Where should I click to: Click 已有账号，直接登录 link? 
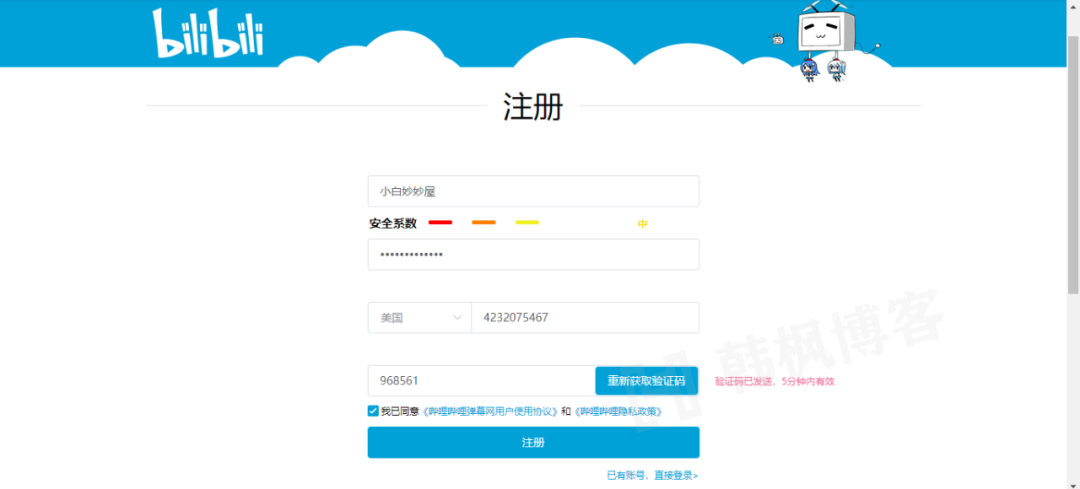coord(652,475)
